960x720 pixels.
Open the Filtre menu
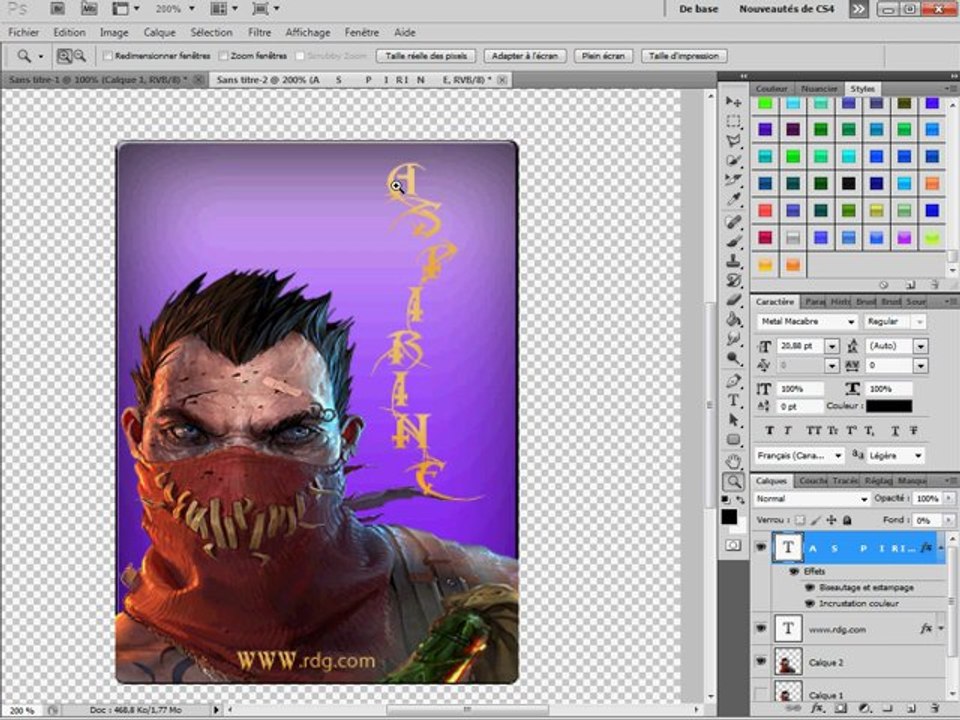click(x=259, y=32)
